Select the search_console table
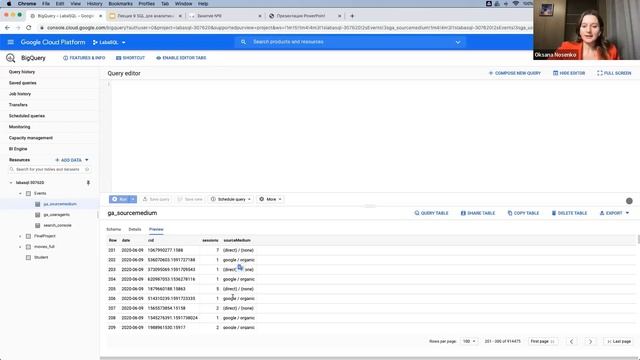Image resolution: width=640 pixels, height=360 pixels. [x=58, y=225]
